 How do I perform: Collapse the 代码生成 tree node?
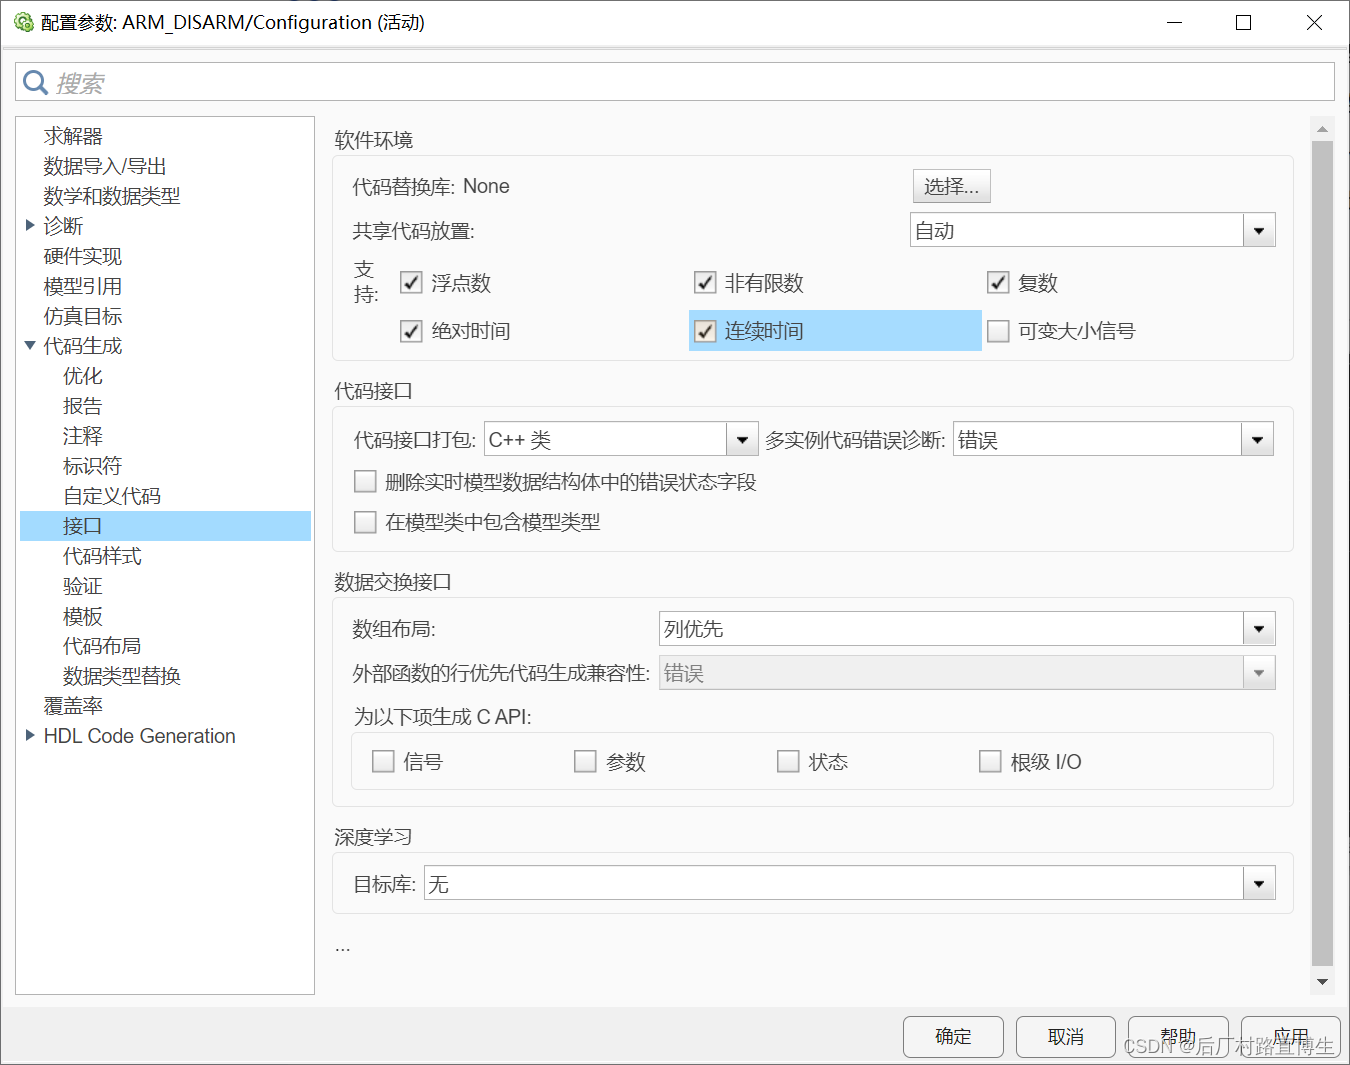pyautogui.click(x=30, y=345)
